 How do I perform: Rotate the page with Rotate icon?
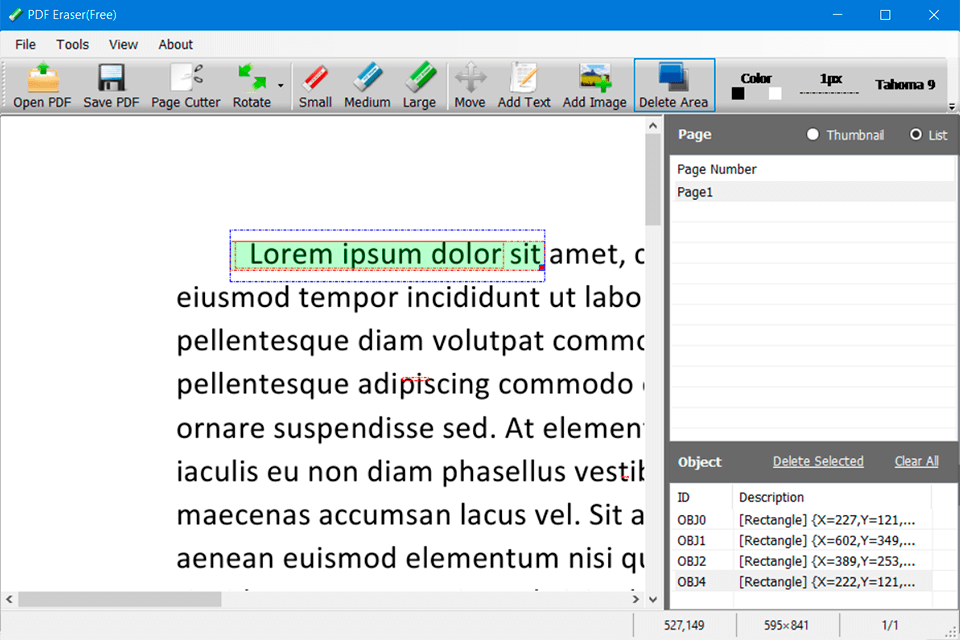252,85
